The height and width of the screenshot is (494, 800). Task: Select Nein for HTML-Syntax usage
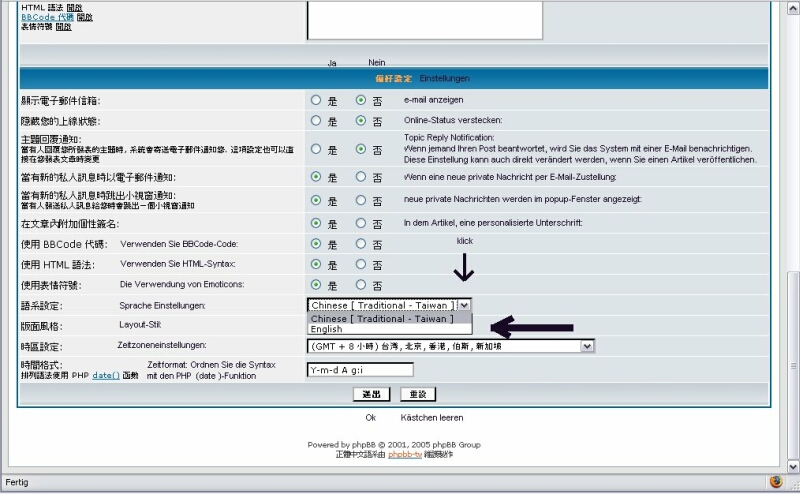coord(361,265)
